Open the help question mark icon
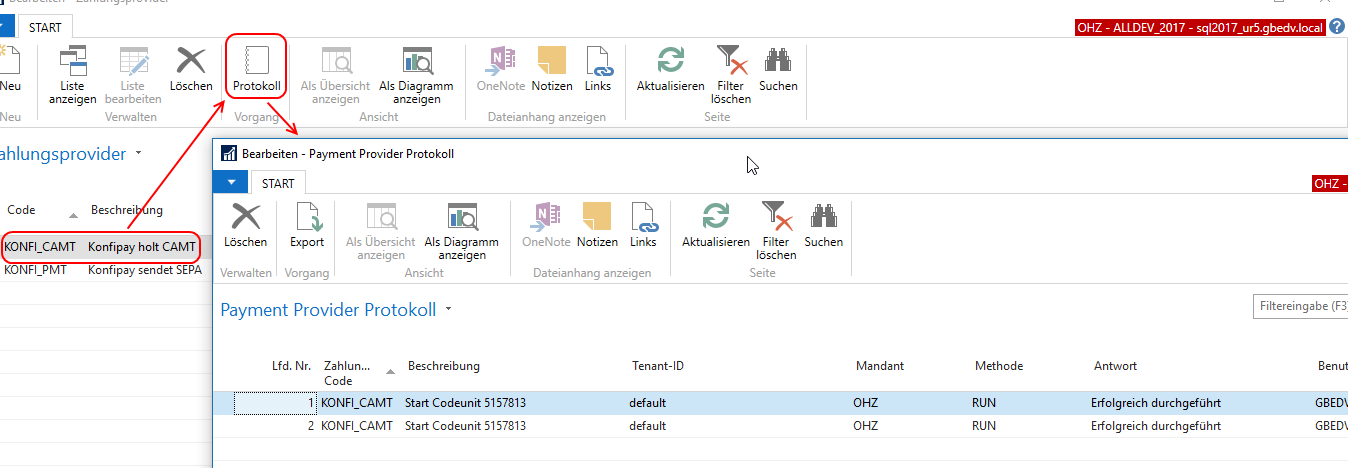The image size is (1348, 468). [x=1337, y=27]
